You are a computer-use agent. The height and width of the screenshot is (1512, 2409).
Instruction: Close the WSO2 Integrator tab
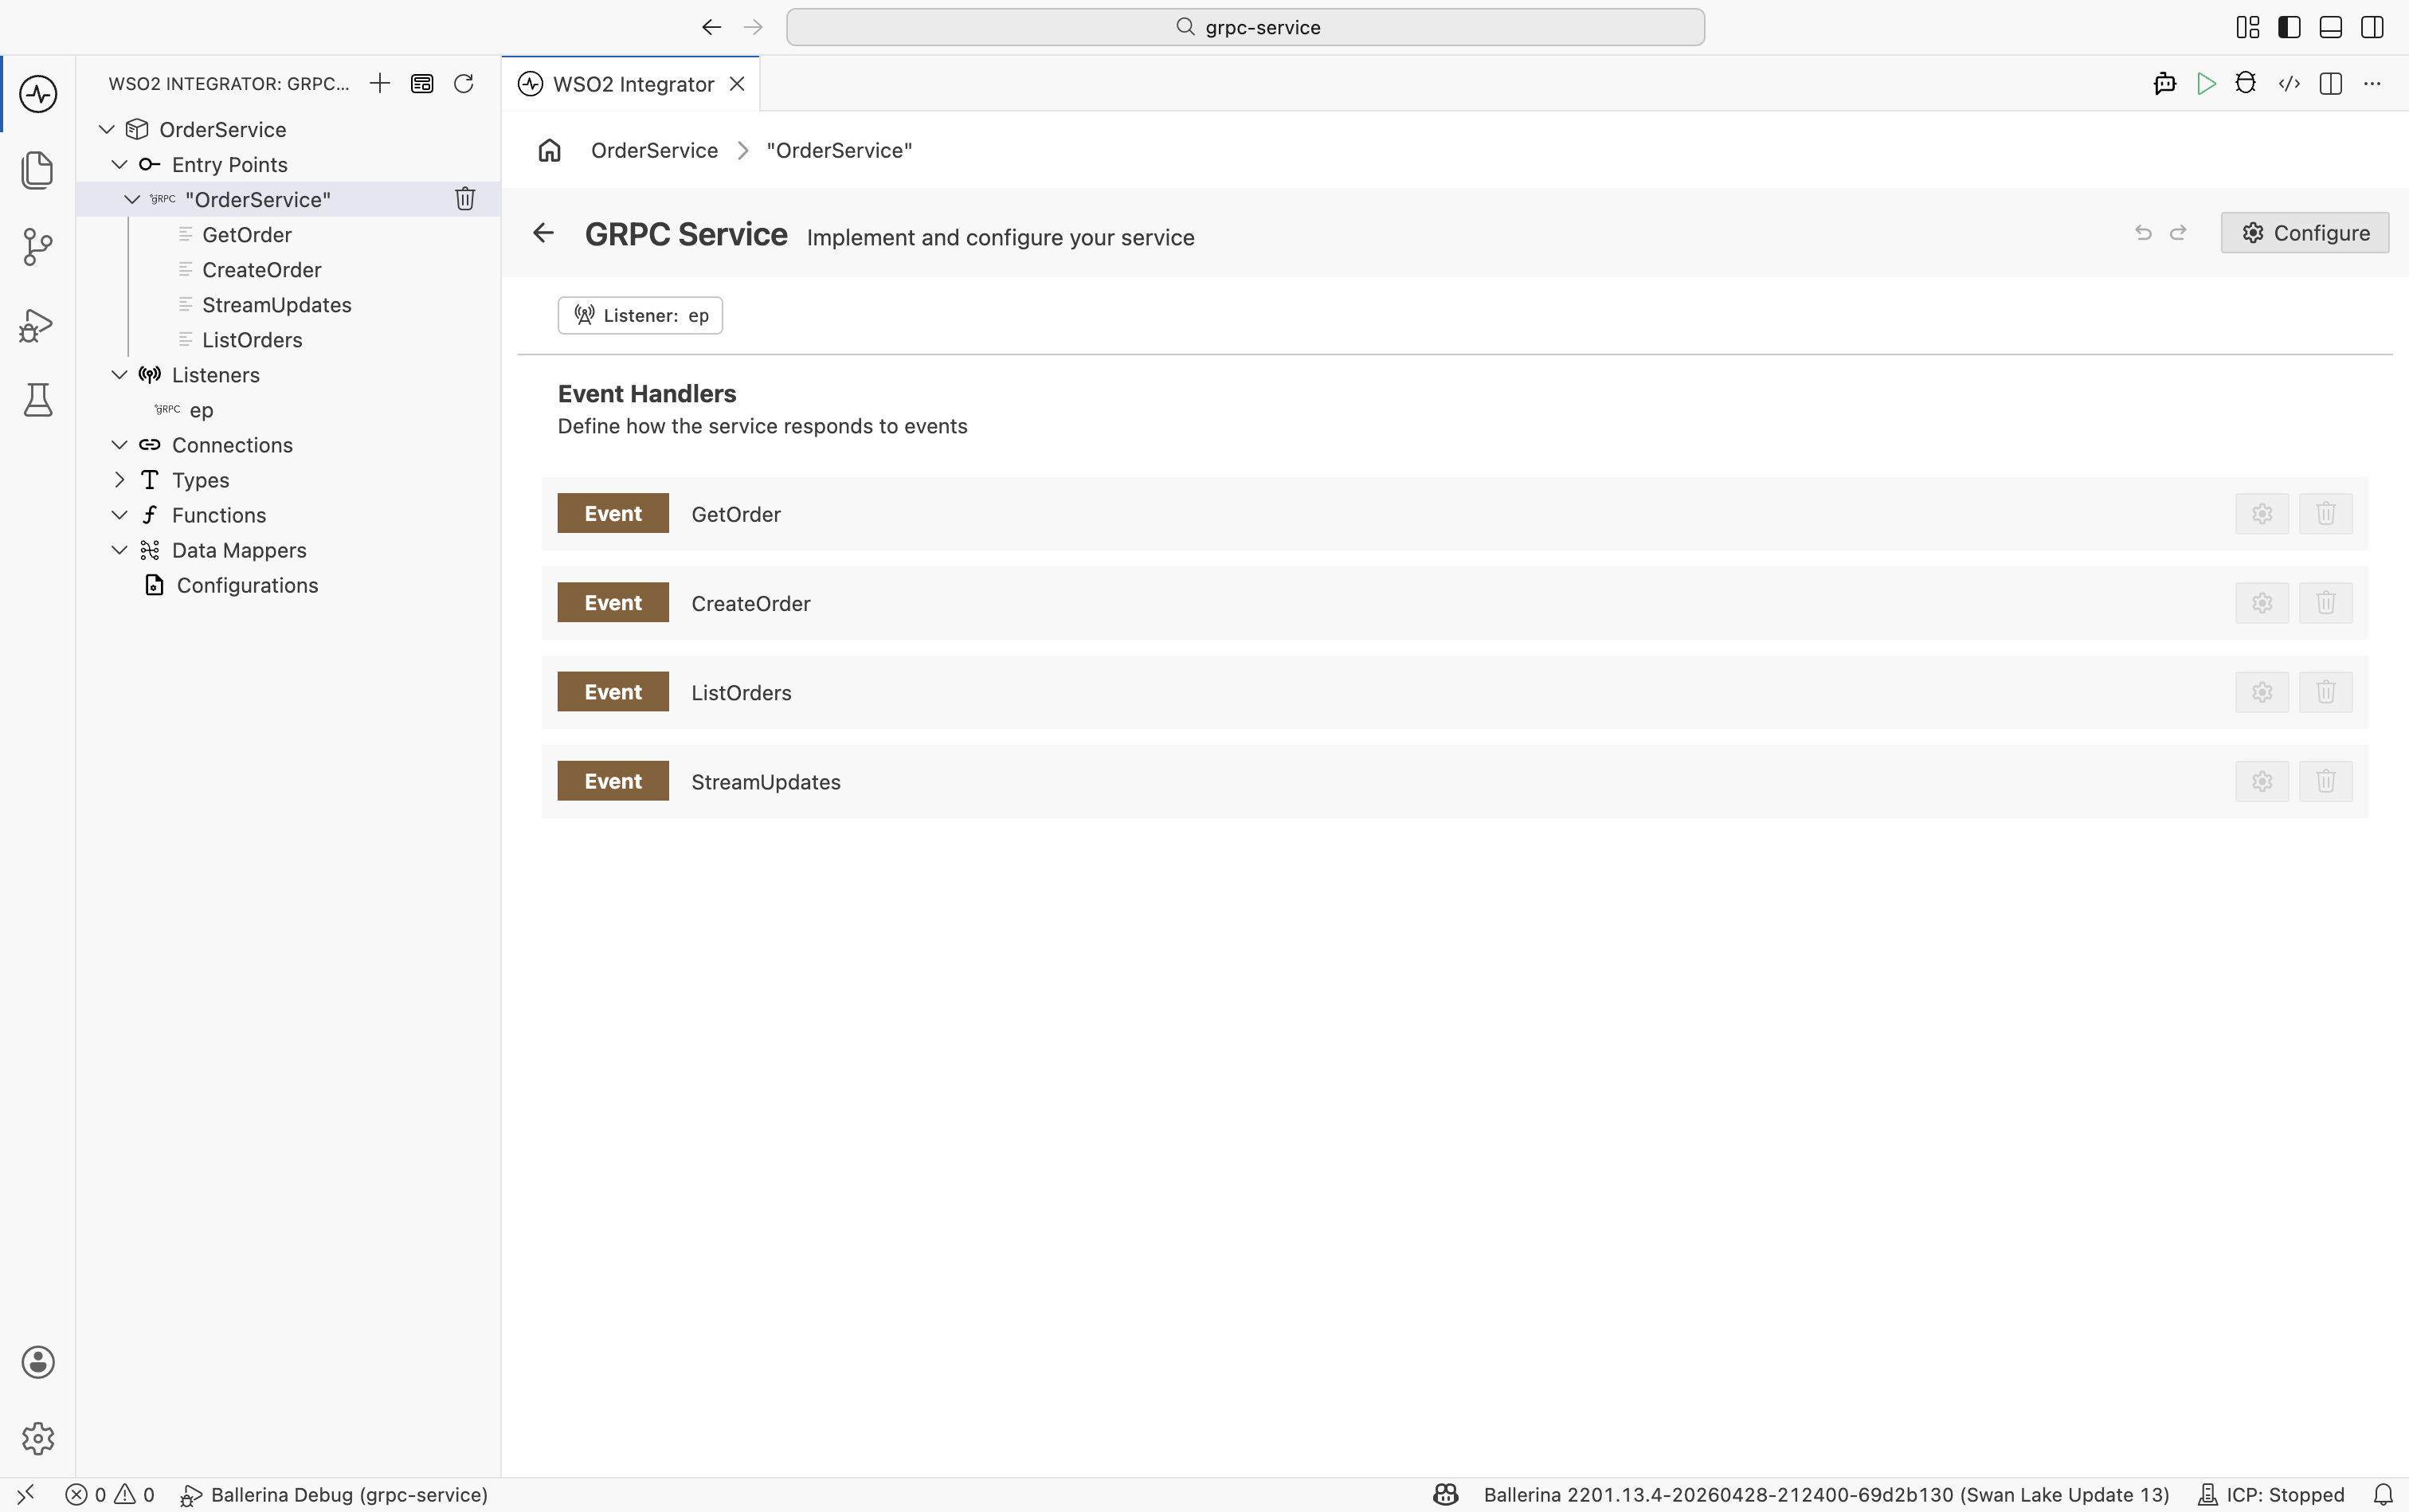(737, 84)
